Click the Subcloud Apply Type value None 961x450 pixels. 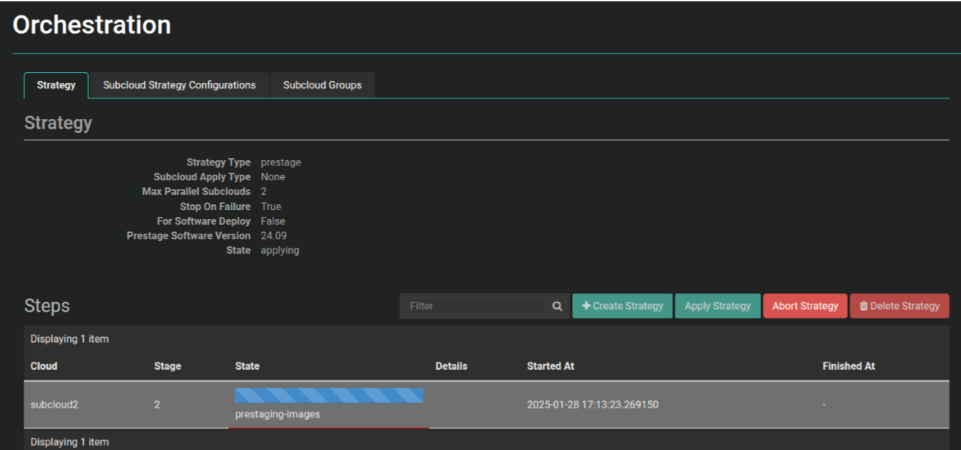pos(273,177)
